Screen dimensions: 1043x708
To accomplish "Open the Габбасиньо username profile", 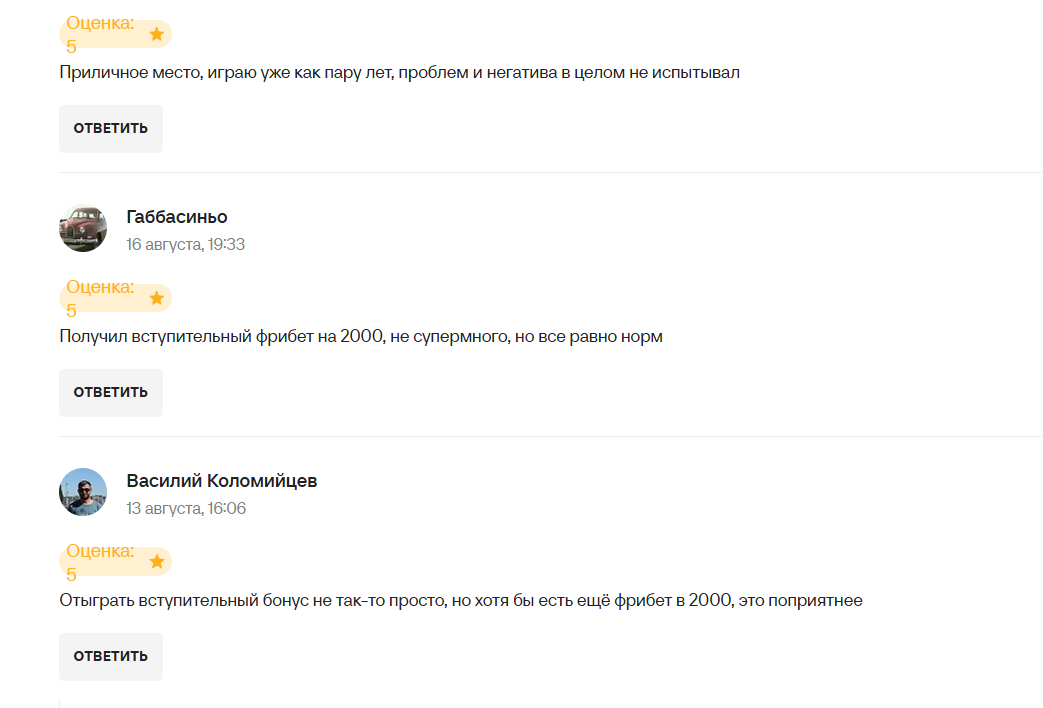I will 177,217.
